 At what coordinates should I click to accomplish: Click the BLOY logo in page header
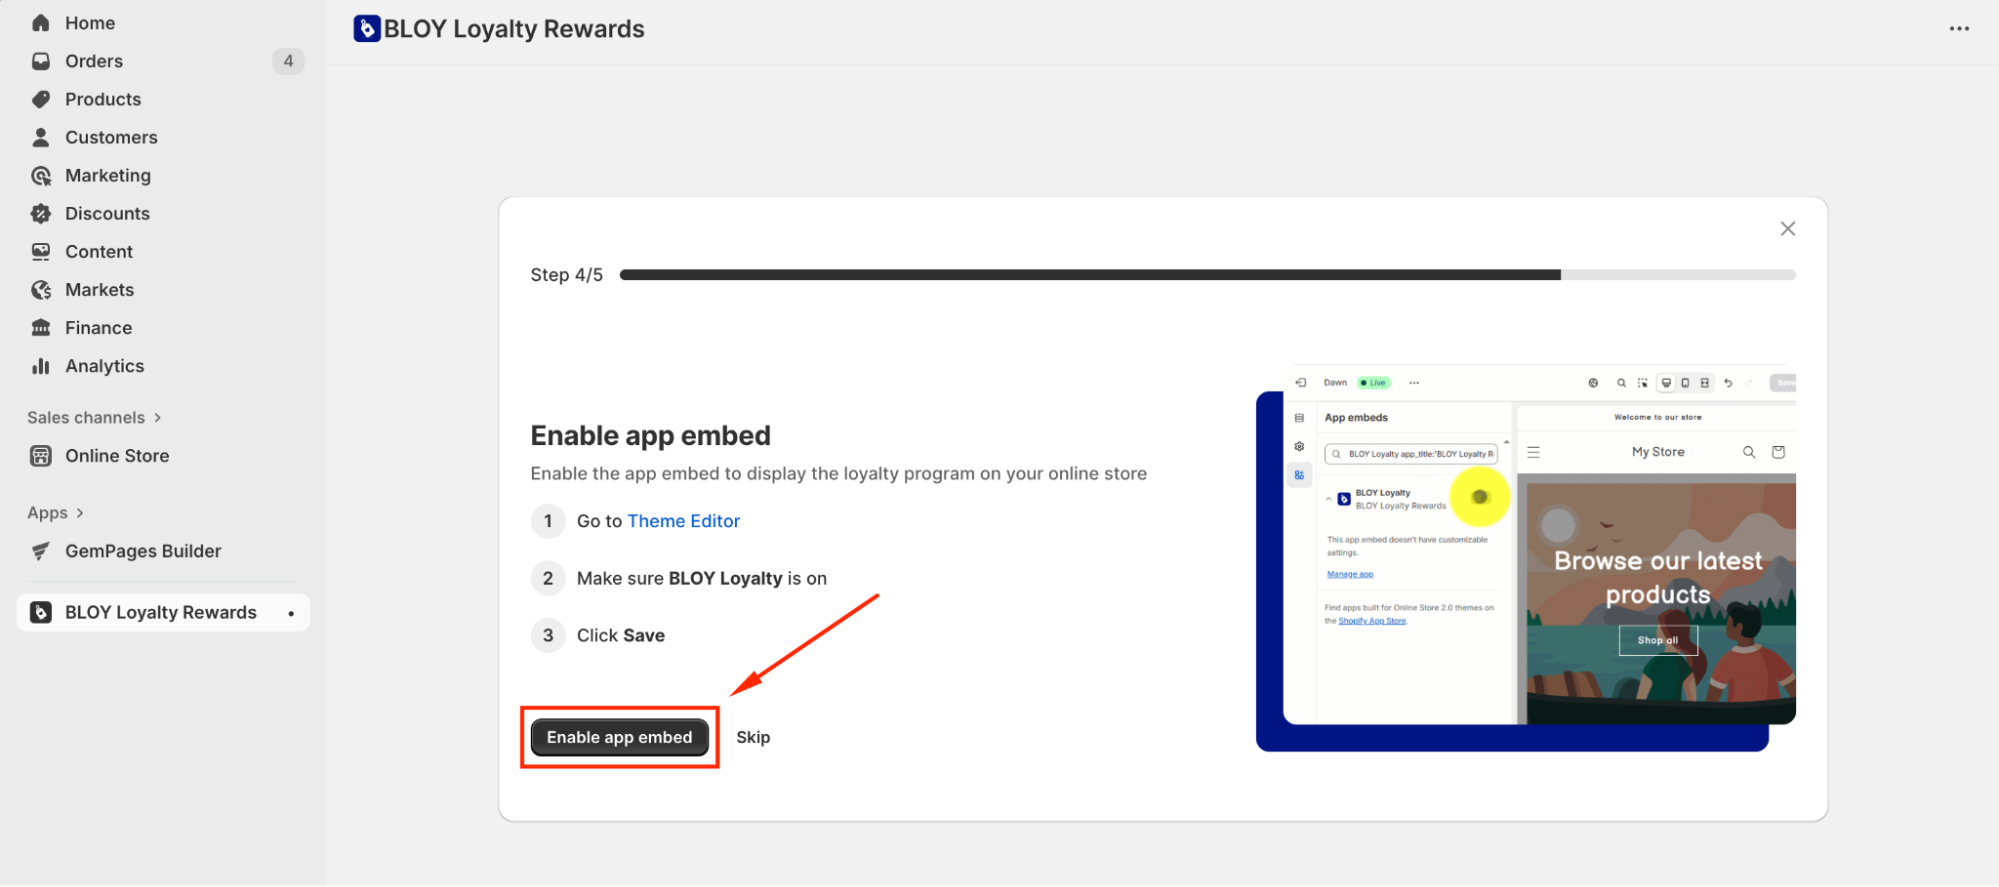(367, 29)
